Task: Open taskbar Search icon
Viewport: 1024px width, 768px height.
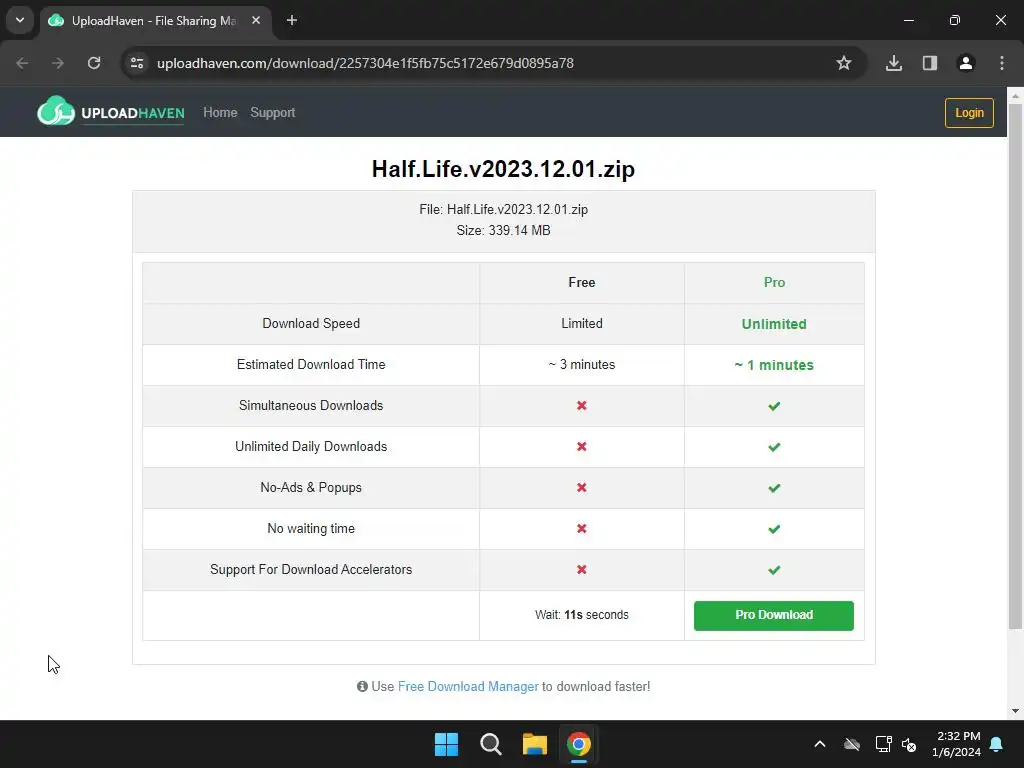Action: 490,744
